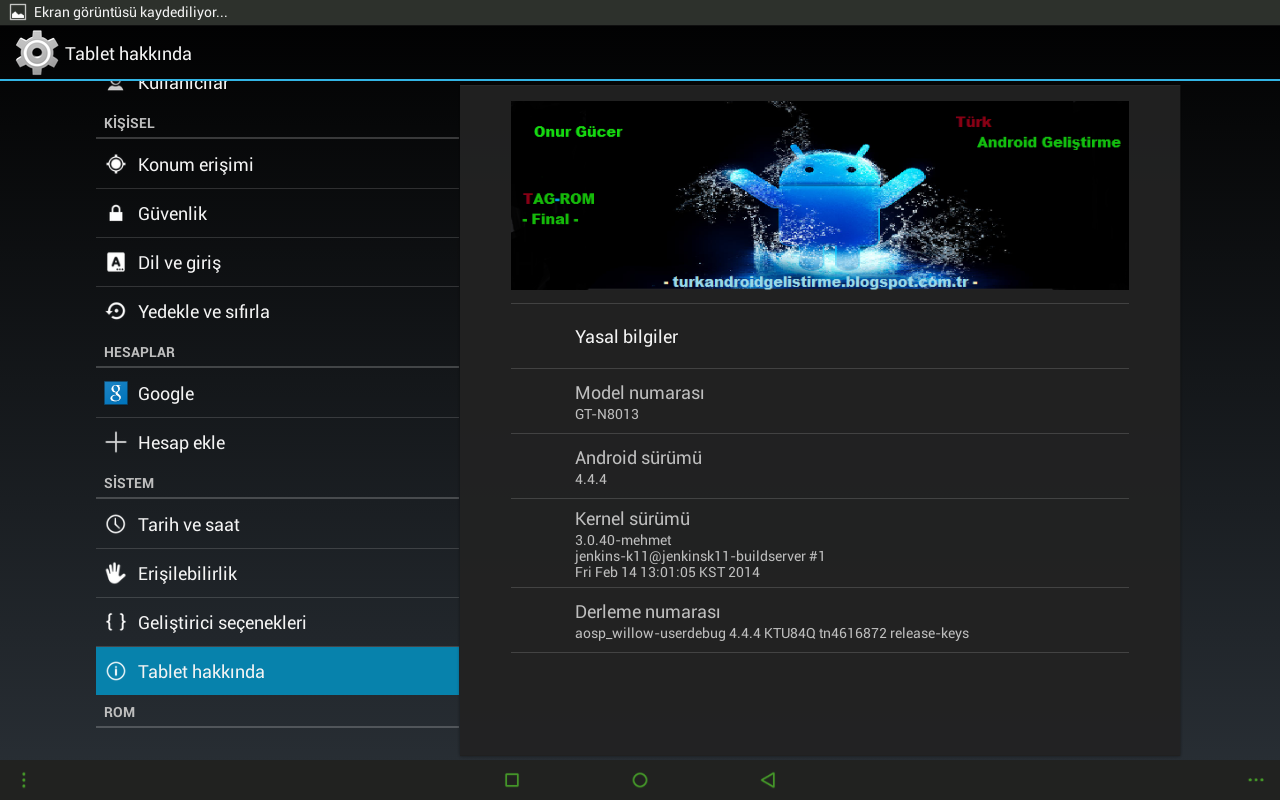Open Yedekle ve sıfırla settings
Image resolution: width=1280 pixels, height=800 pixels.
pos(277,311)
